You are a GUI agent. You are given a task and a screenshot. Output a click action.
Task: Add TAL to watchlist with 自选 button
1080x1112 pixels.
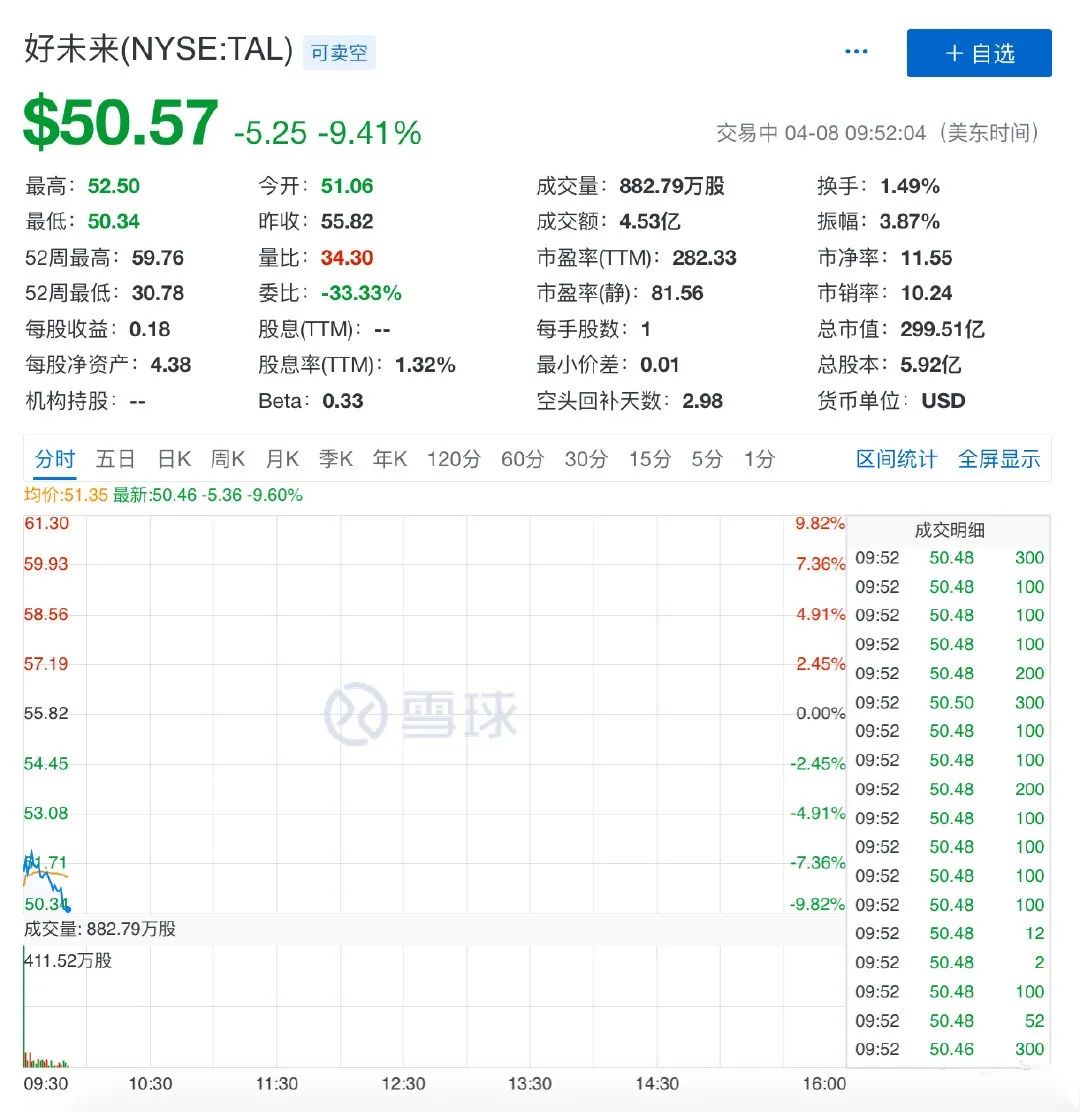pyautogui.click(x=979, y=52)
